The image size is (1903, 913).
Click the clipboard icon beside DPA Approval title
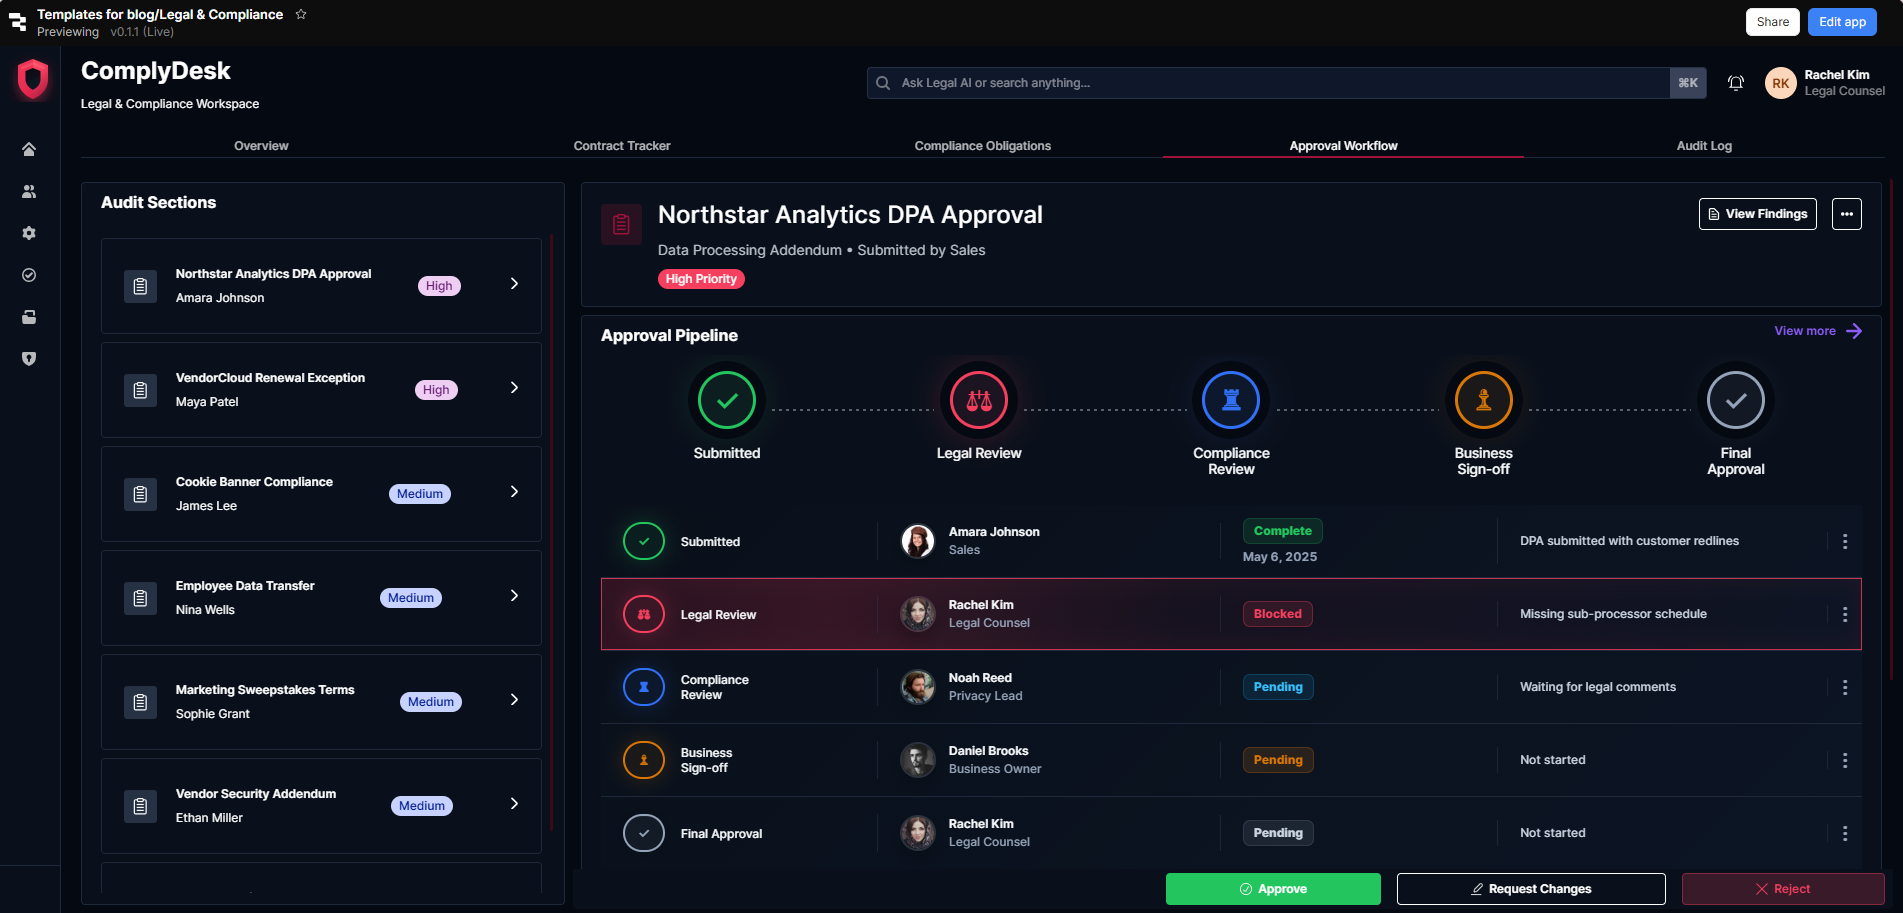[x=621, y=224]
